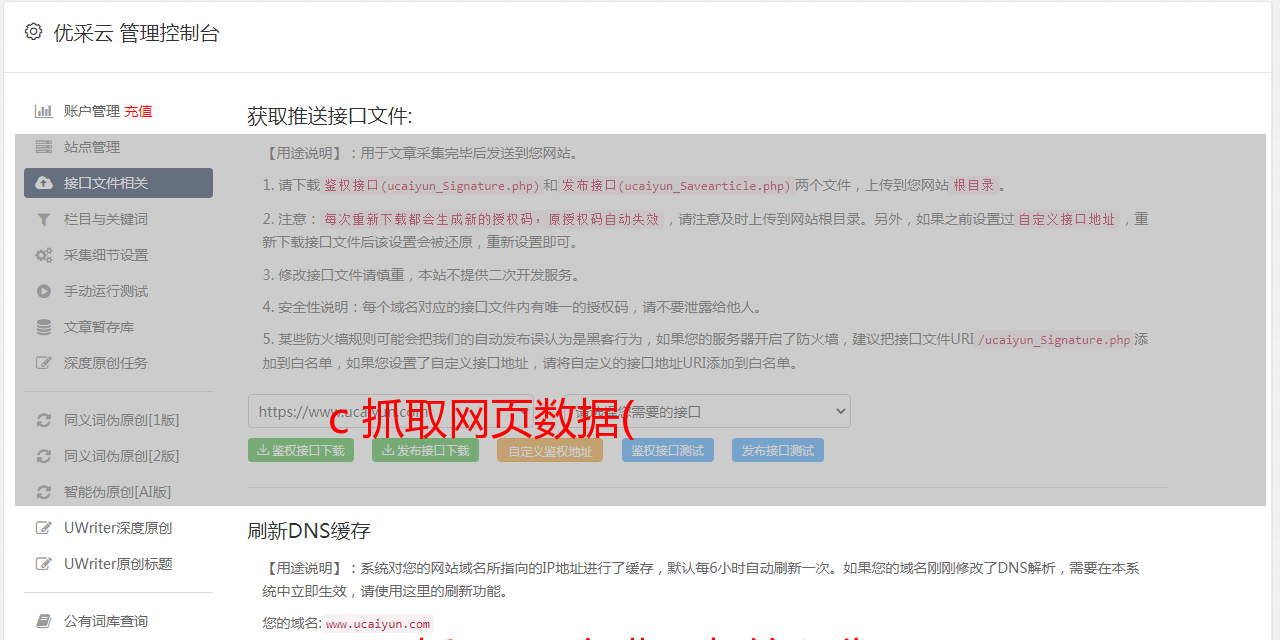Click the red 充值 link
1280x640 pixels.
pyautogui.click(x=138, y=111)
